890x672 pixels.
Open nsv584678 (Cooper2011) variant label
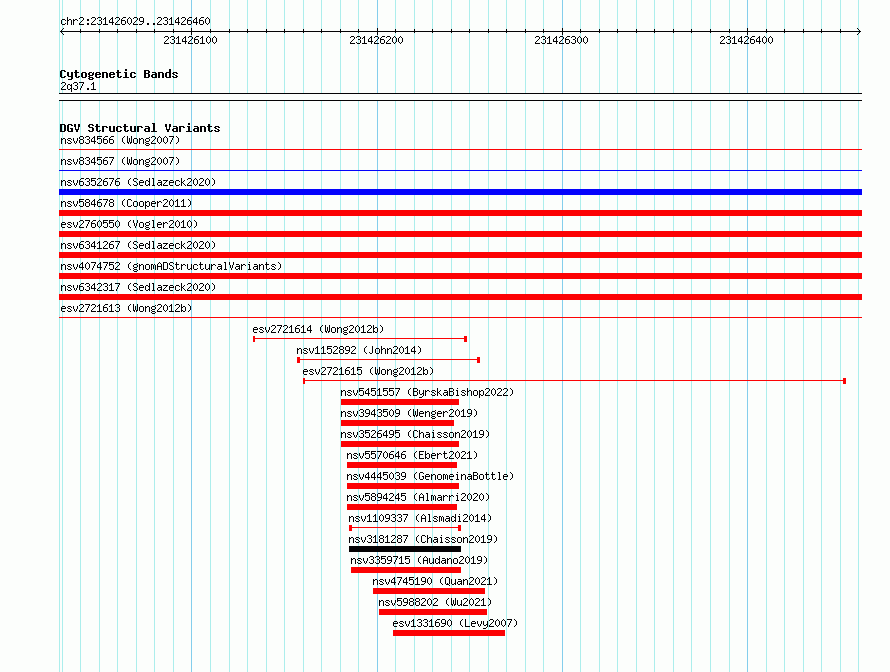point(126,203)
